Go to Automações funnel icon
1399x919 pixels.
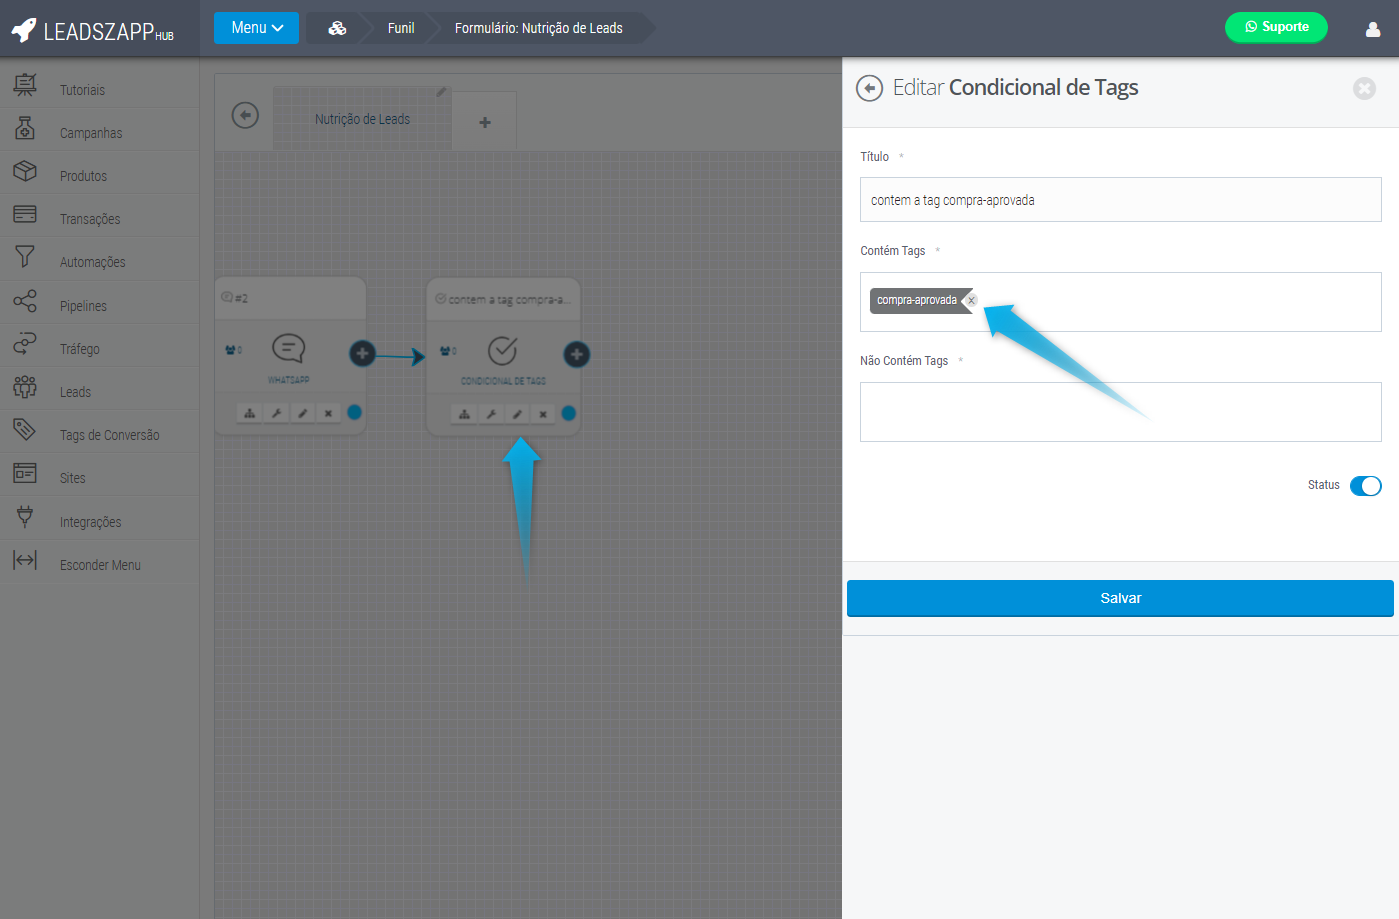(25, 257)
